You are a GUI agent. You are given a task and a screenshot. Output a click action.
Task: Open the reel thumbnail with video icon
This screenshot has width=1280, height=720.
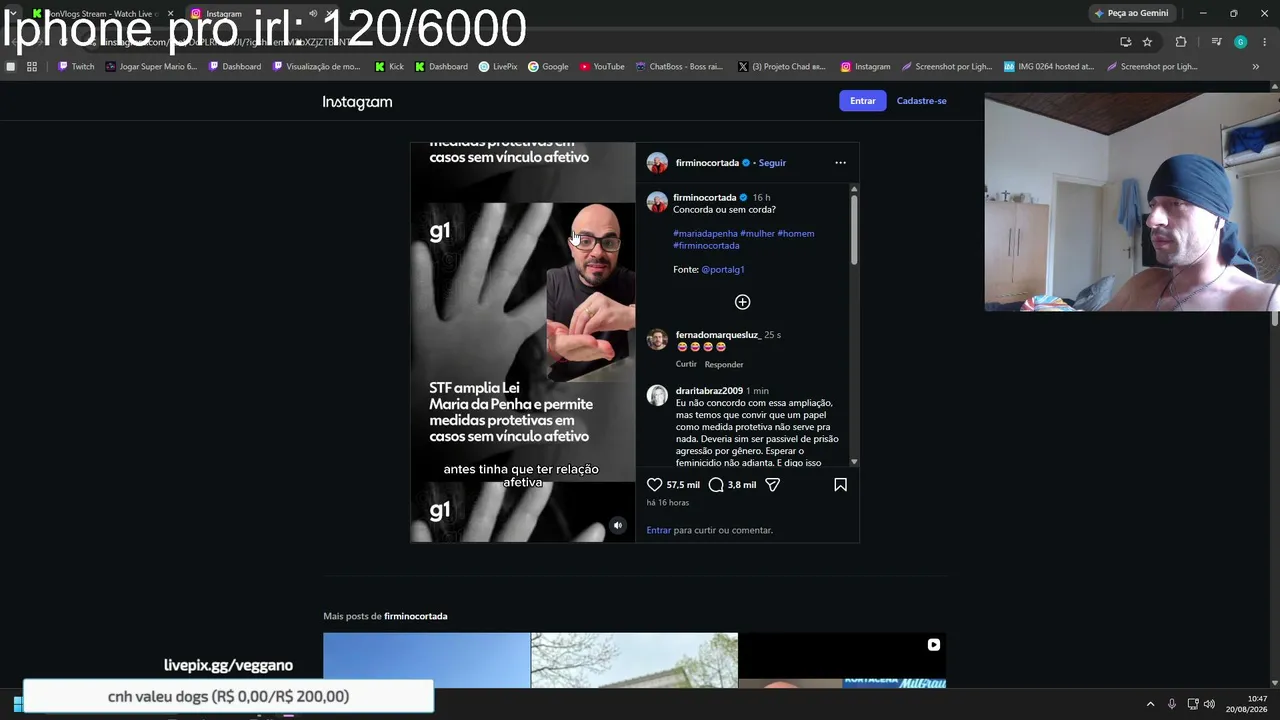tap(842, 660)
